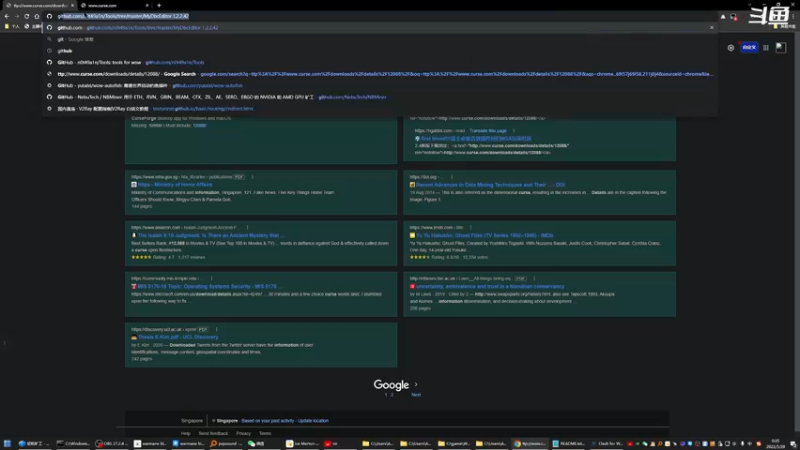This screenshot has width=800, height=450.
Task: Click the browser forward arrow
Action: tap(16, 16)
